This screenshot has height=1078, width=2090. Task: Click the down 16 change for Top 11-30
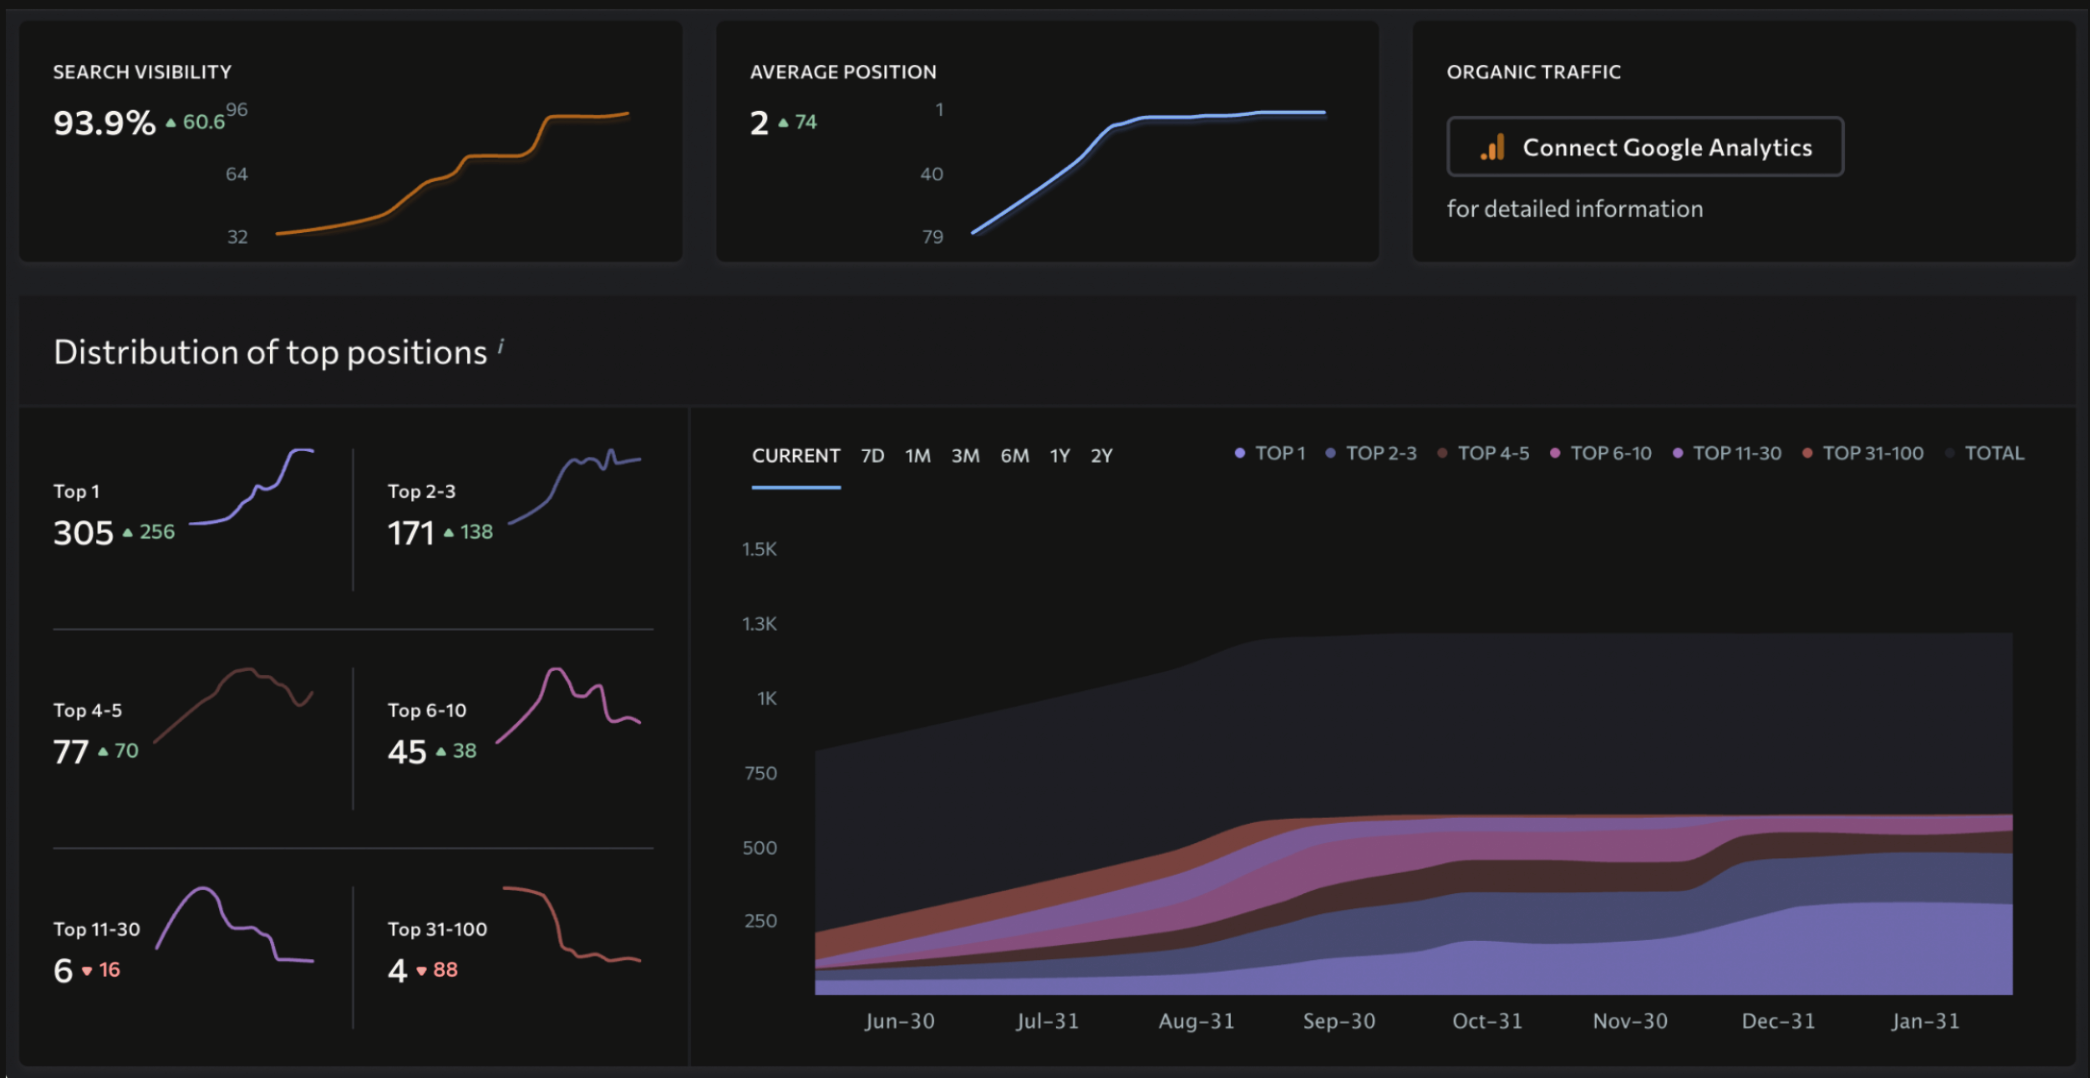point(101,970)
